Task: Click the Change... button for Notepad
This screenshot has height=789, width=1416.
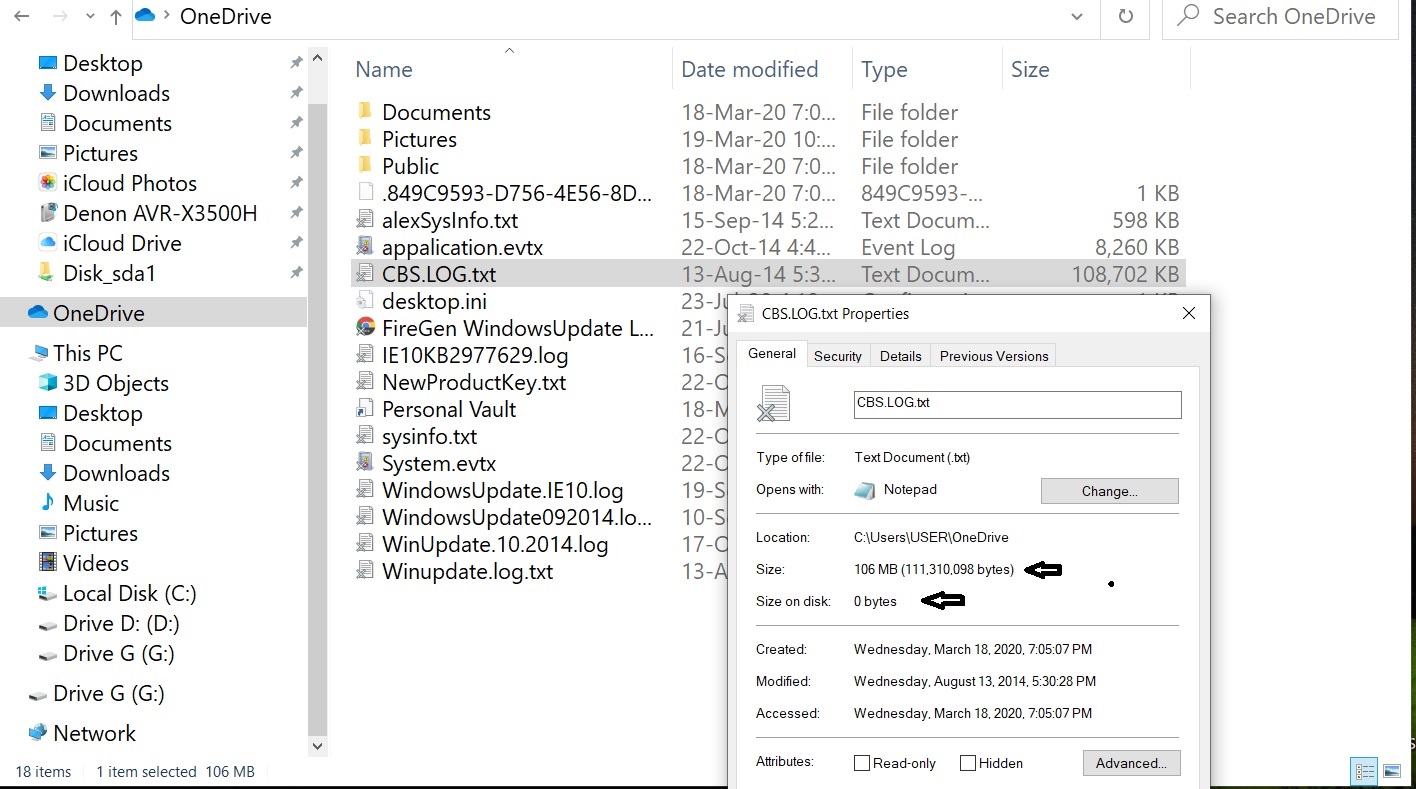Action: point(1109,491)
